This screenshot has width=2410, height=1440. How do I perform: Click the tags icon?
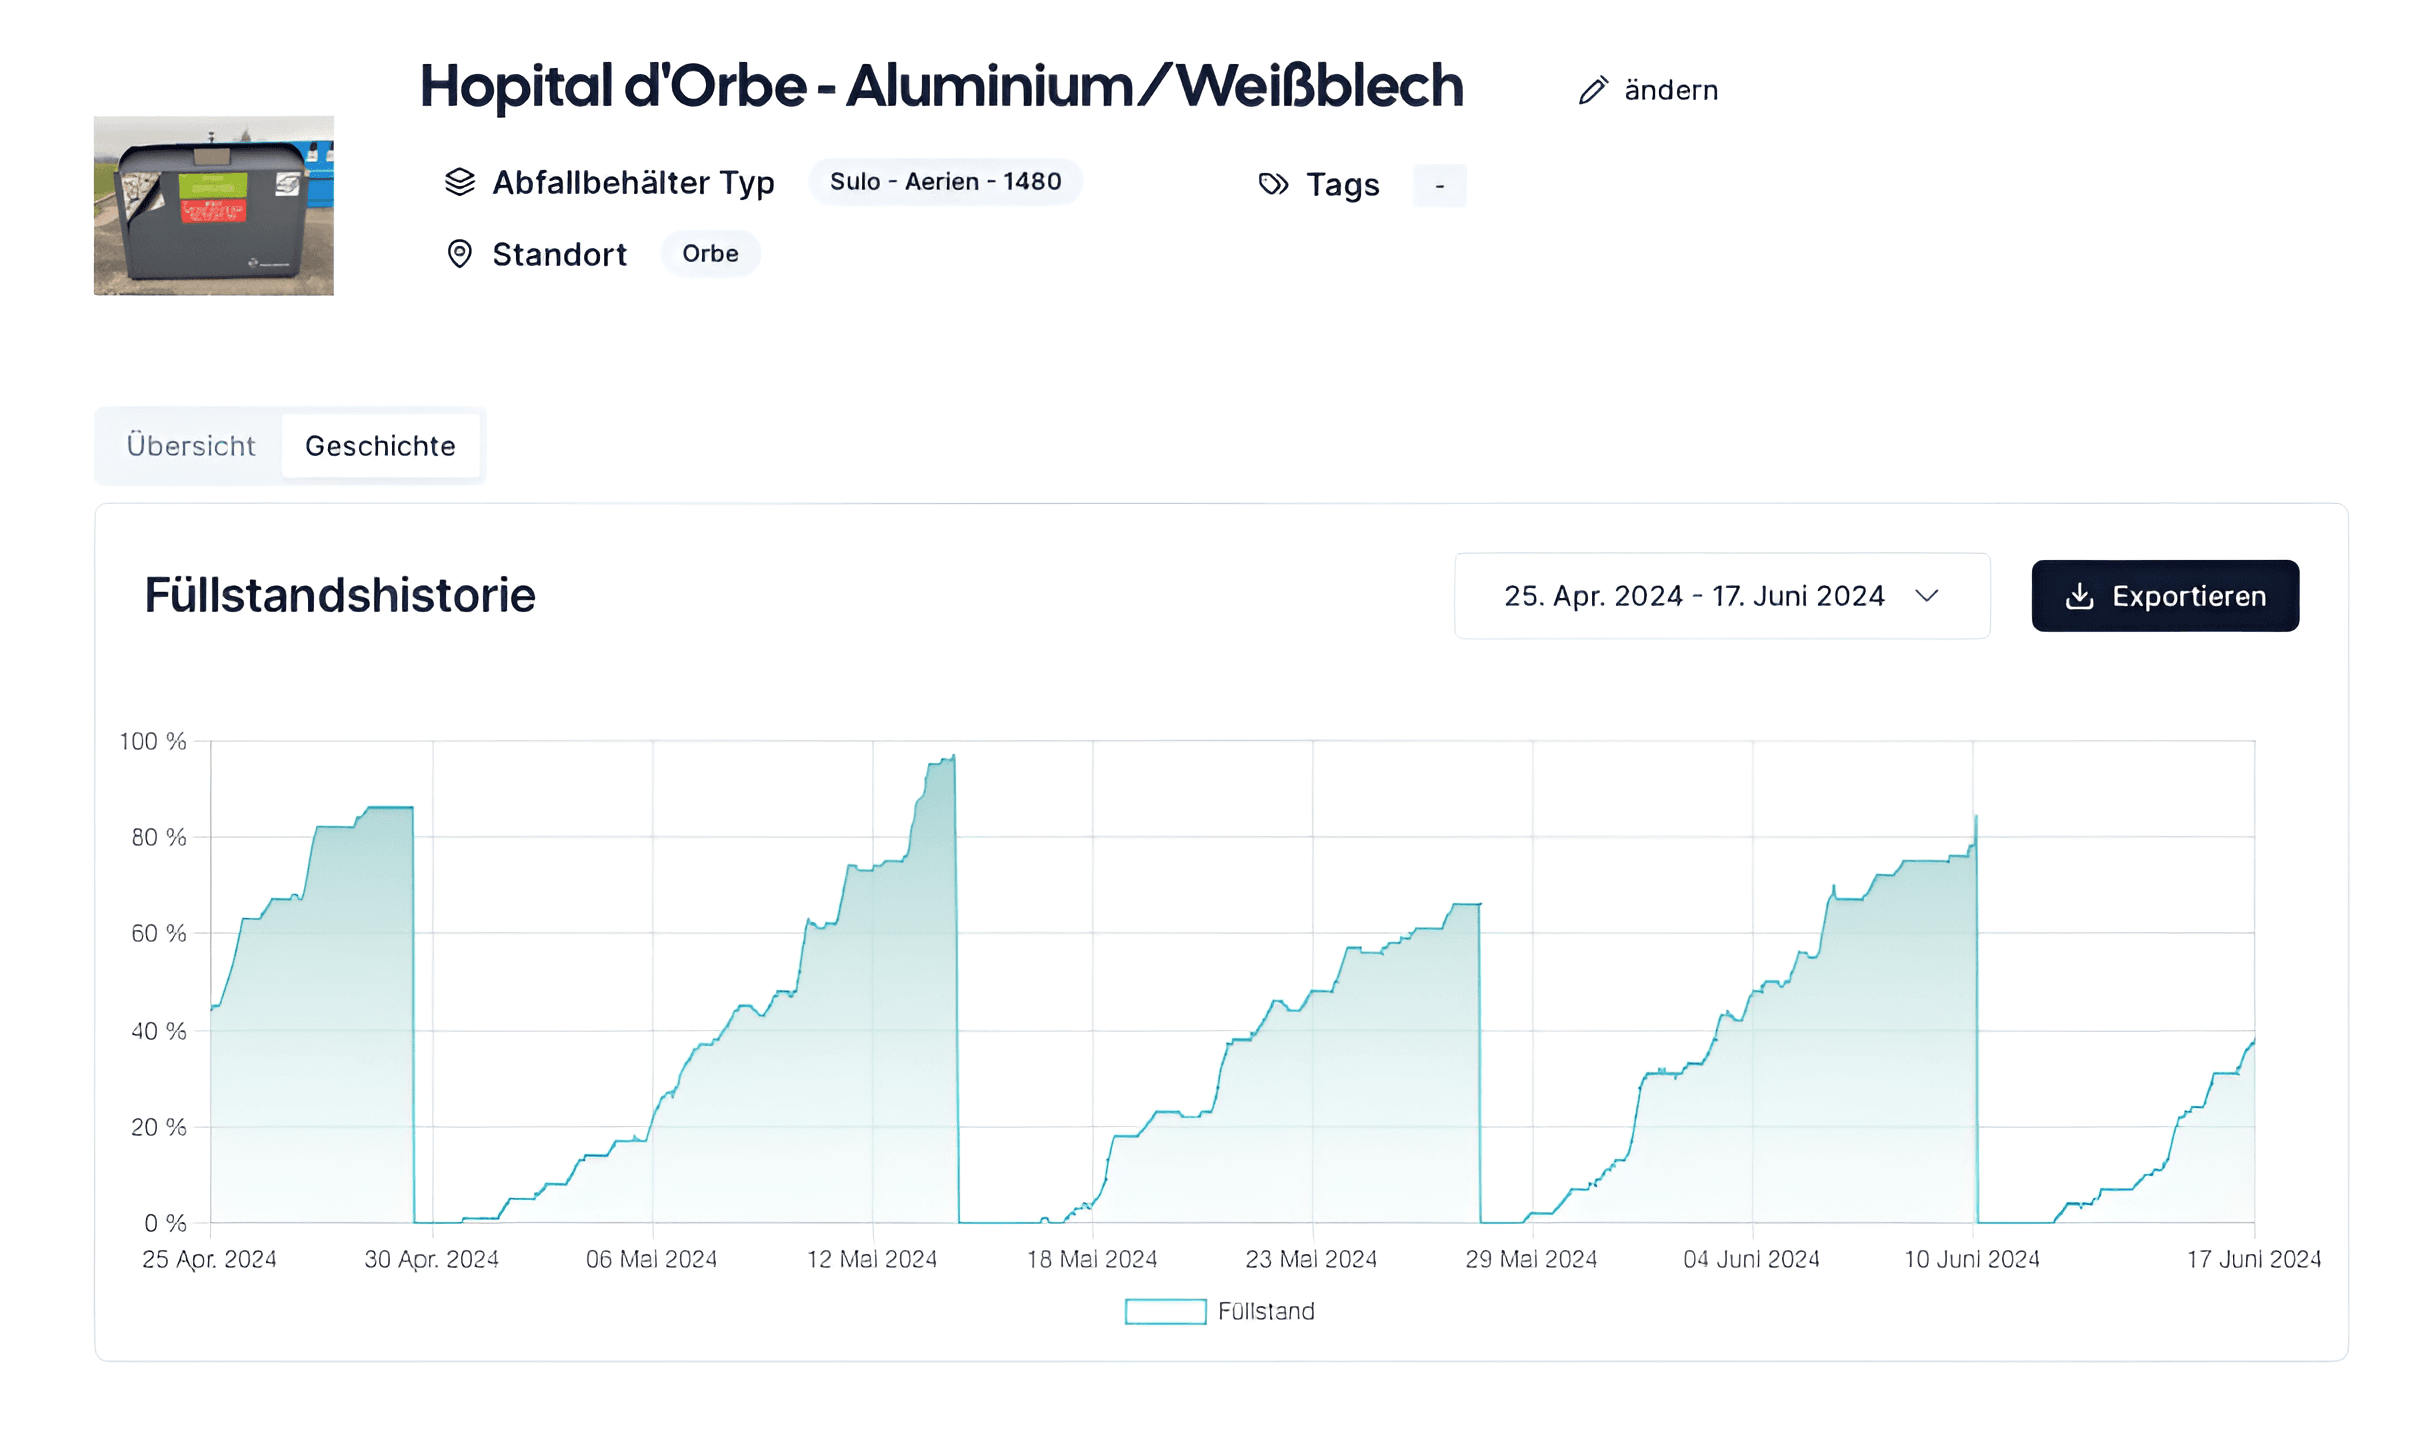tap(1273, 184)
